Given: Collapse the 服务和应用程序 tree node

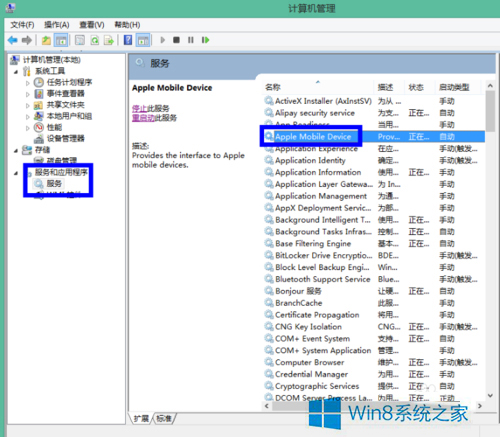Looking at the screenshot, I should tap(16, 173).
